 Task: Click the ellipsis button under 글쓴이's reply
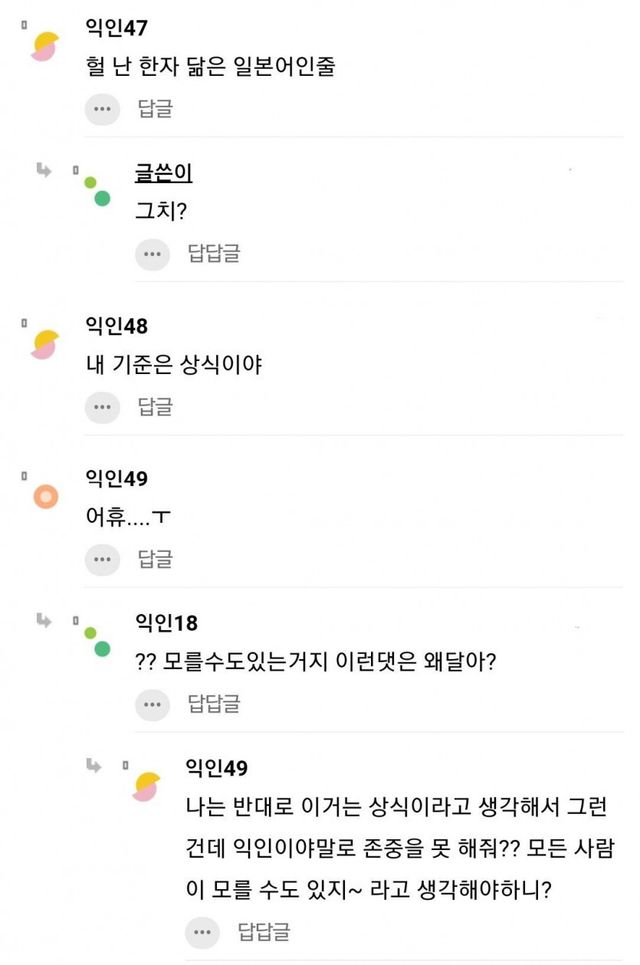pyautogui.click(x=152, y=254)
